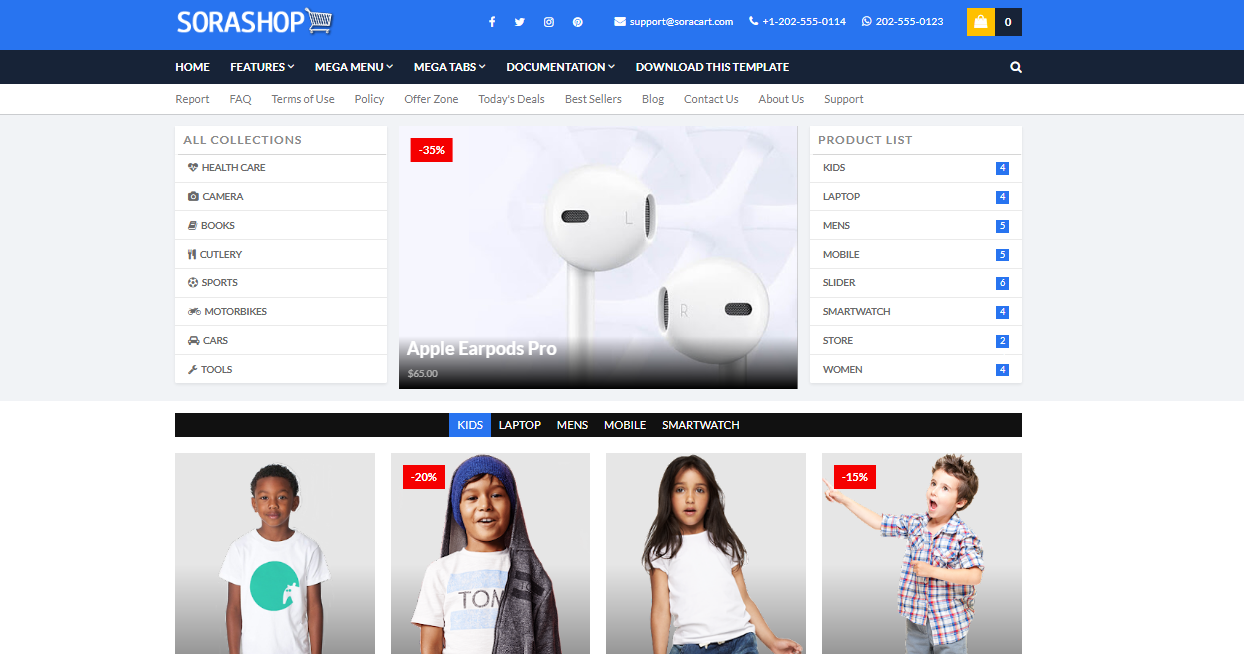Click the Health Care heartbeat icon
This screenshot has height=654, width=1244.
click(x=193, y=168)
